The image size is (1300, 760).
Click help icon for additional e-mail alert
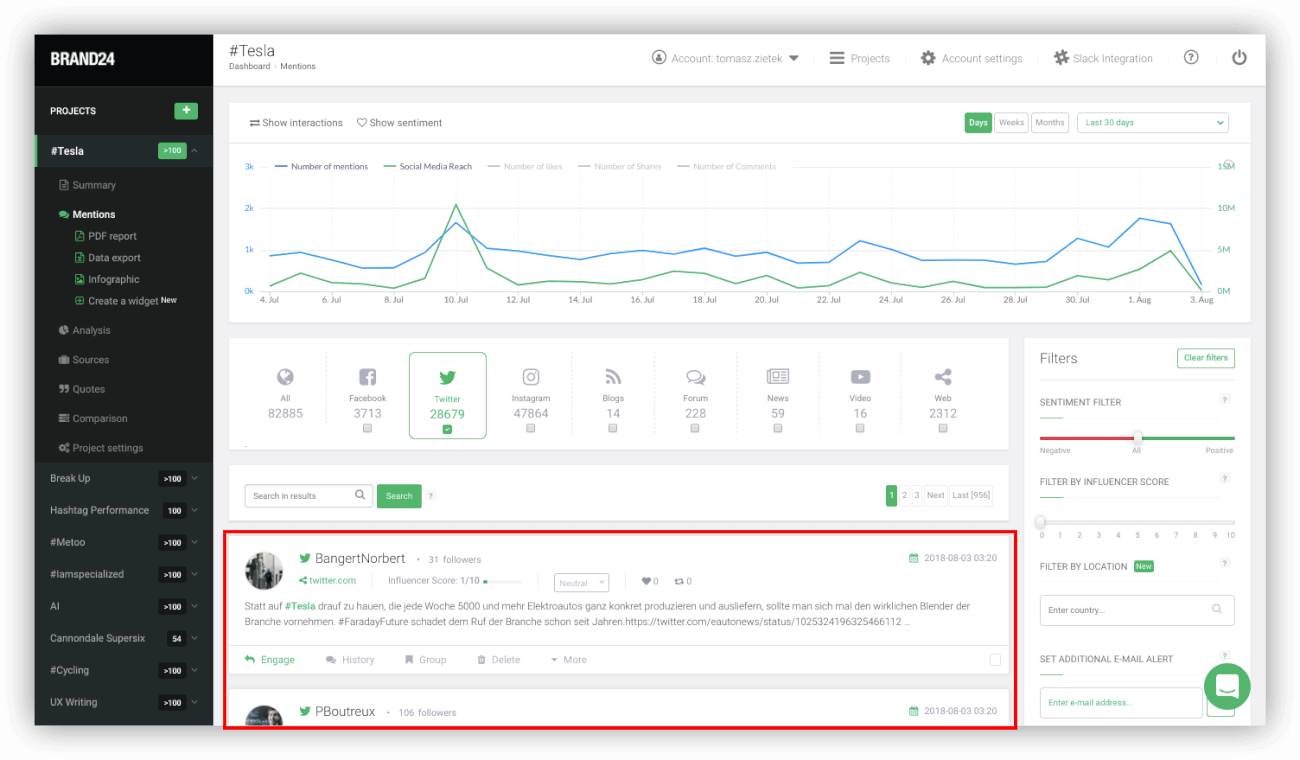pos(1225,657)
